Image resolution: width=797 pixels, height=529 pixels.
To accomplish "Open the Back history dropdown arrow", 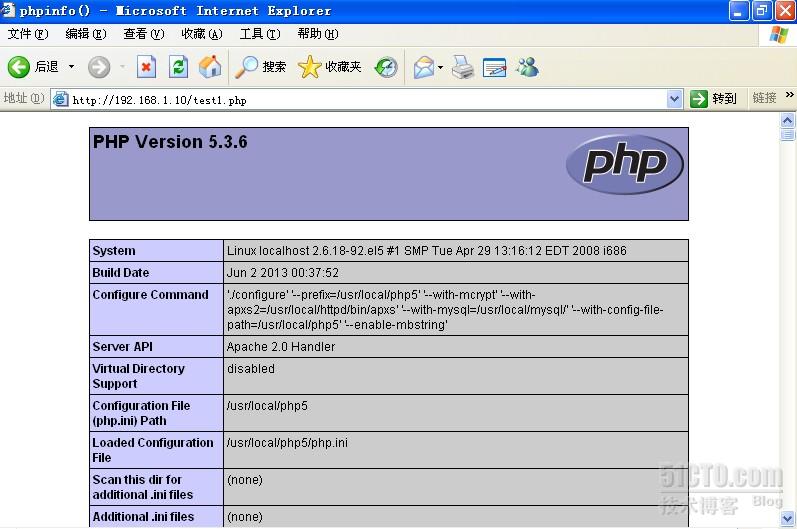I will (x=71, y=67).
